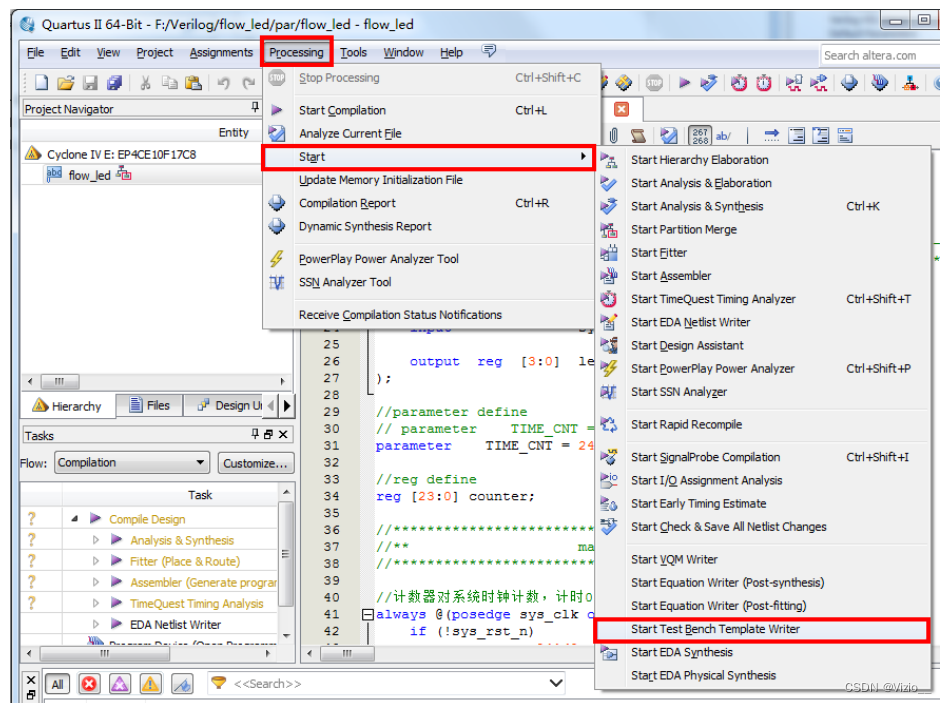Click the RTL simulation waveform icon

[794, 82]
